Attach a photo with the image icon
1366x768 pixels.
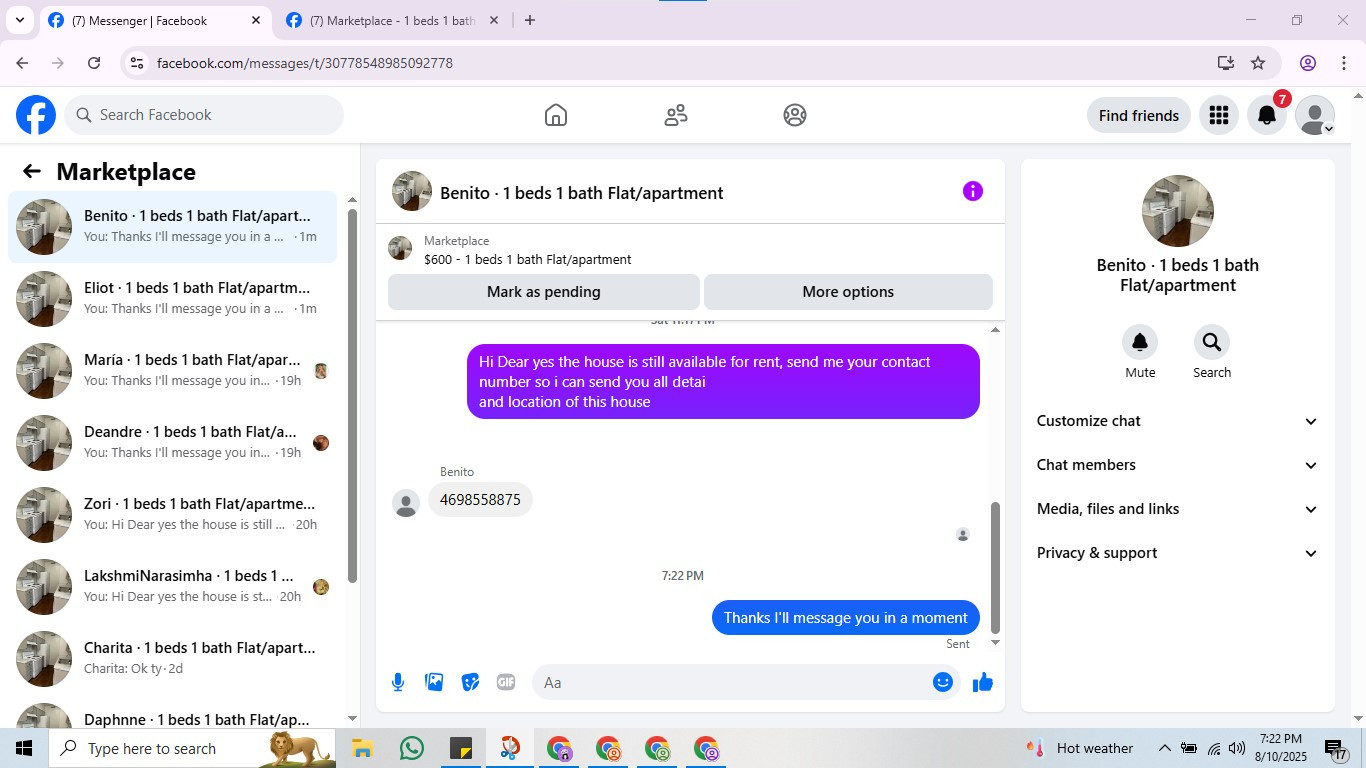point(434,682)
